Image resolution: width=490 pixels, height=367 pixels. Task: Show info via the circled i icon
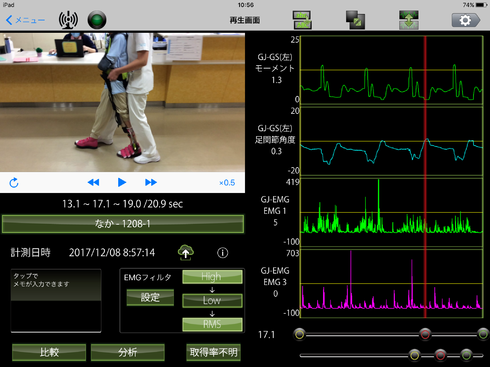coord(223,253)
